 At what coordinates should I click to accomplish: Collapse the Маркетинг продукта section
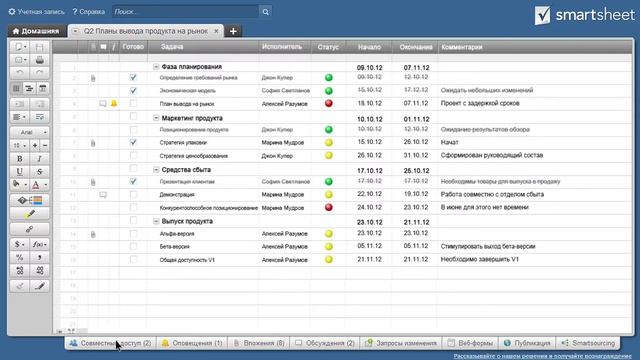[x=156, y=118]
